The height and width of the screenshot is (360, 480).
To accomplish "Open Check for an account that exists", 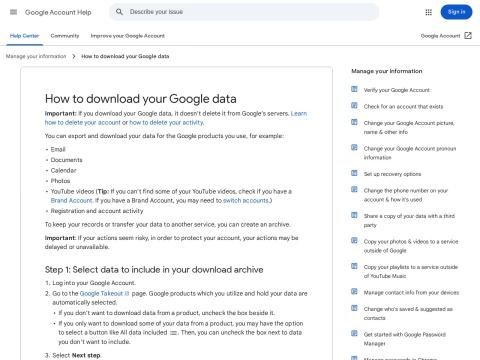I will coord(403,107).
